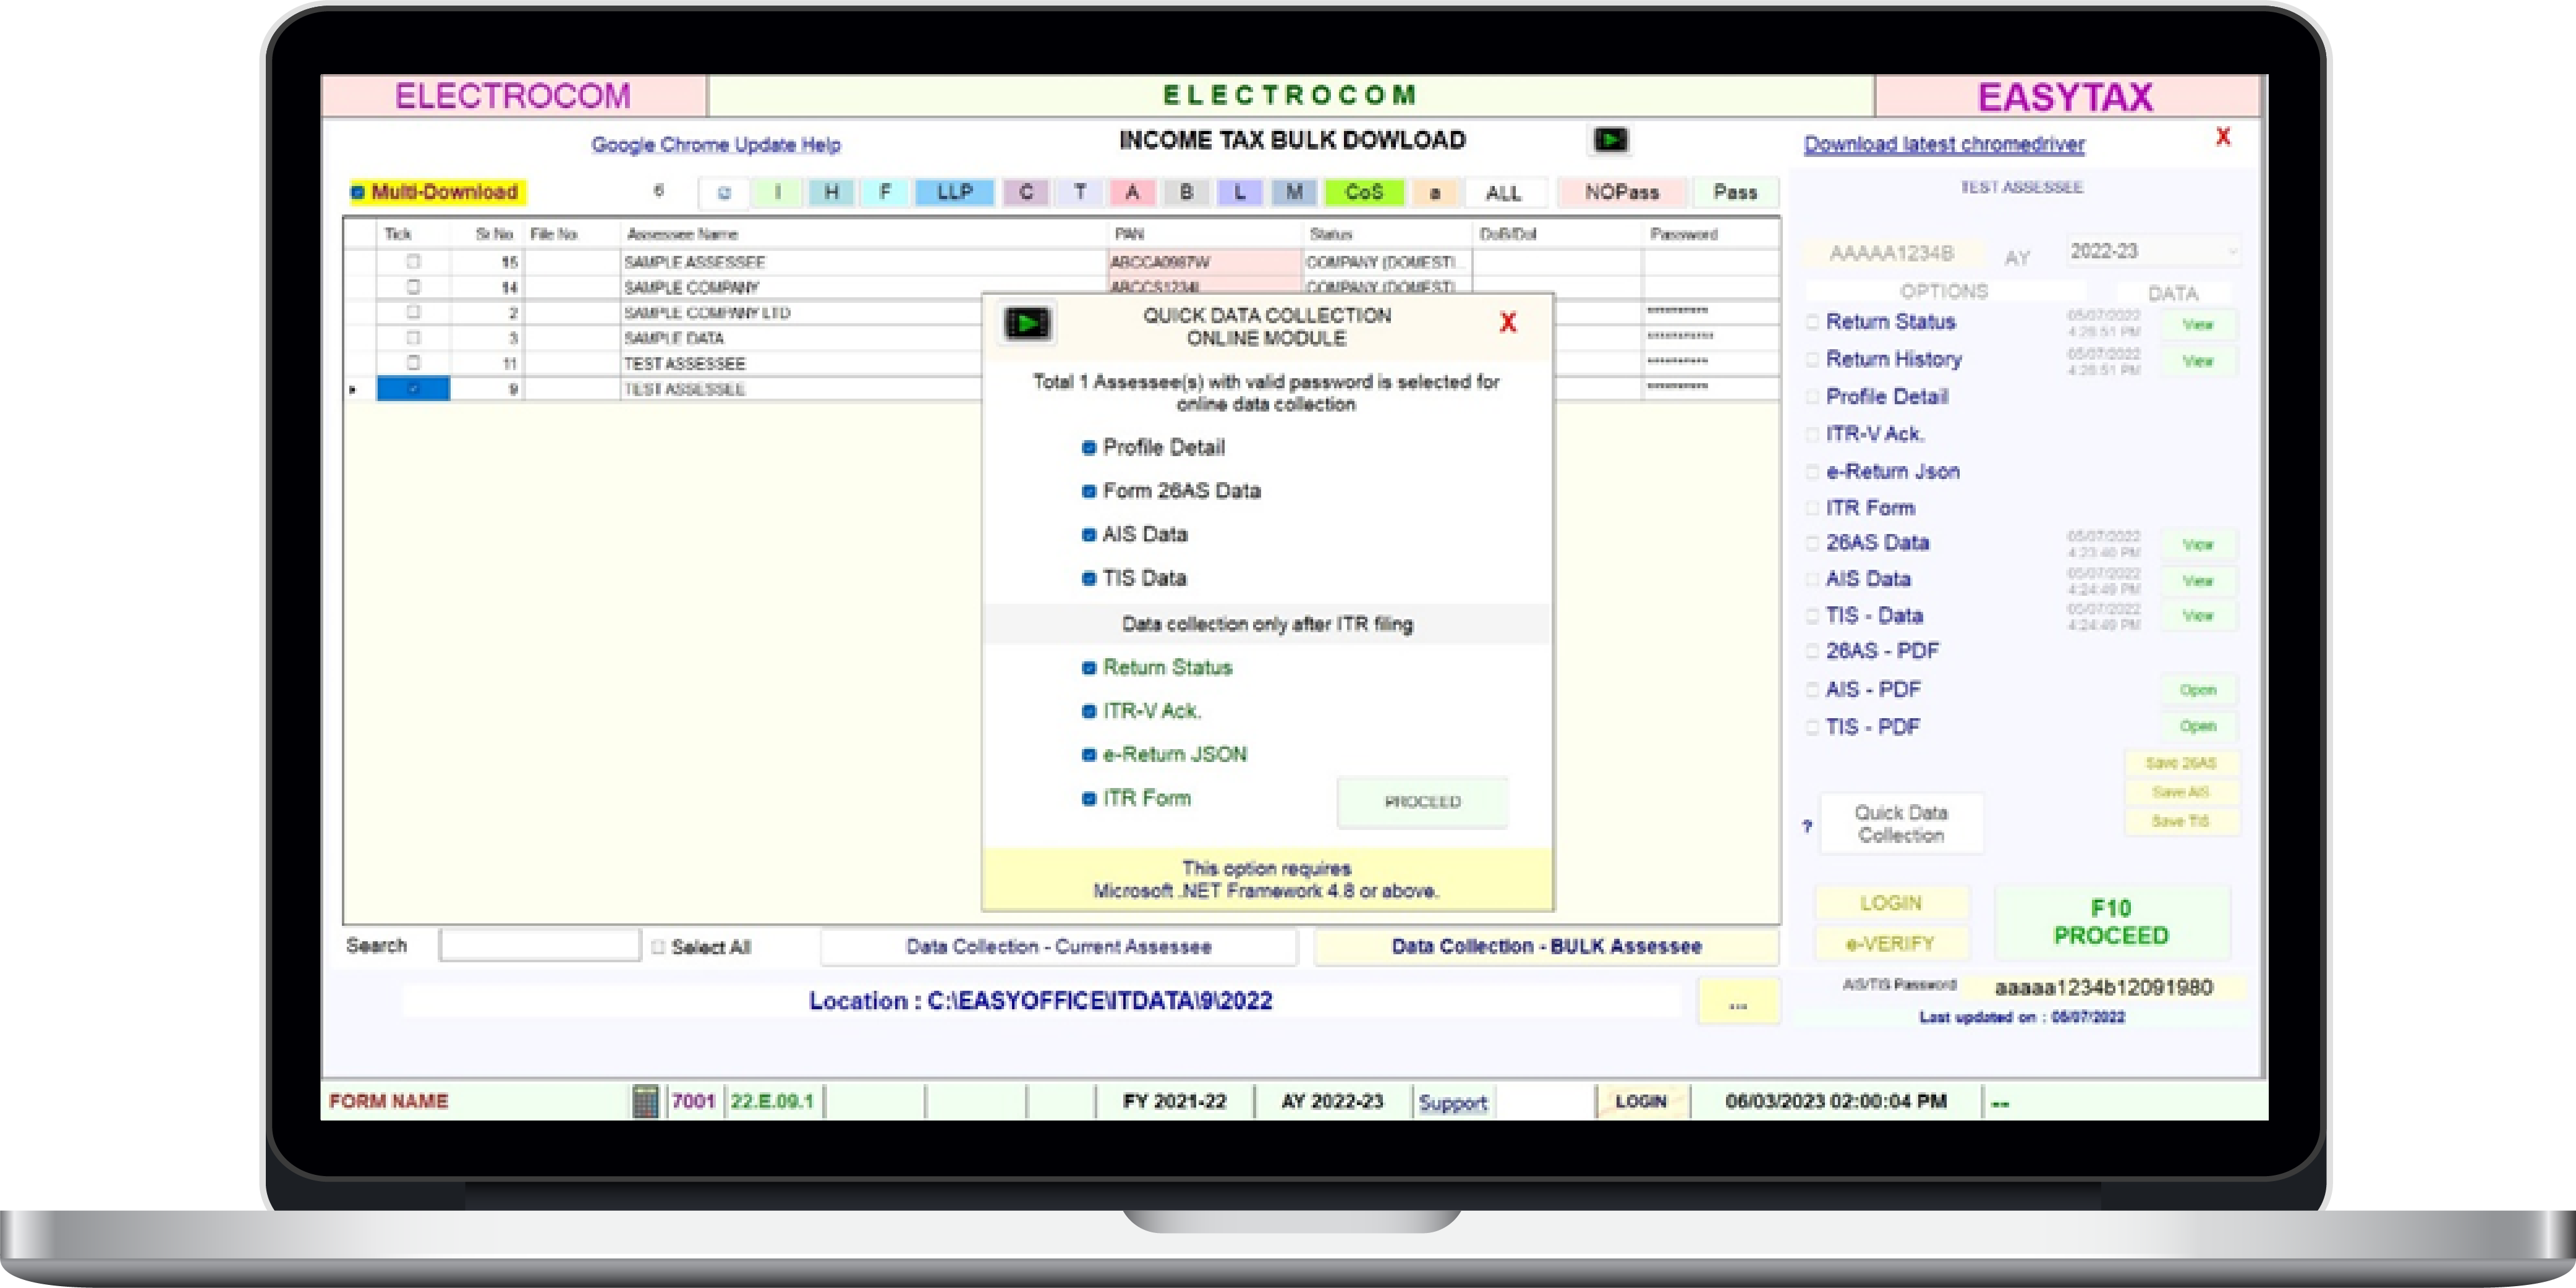Screen dimensions: 2576x1288
Task: Open Download latest chromedriver link
Action: point(1944,144)
